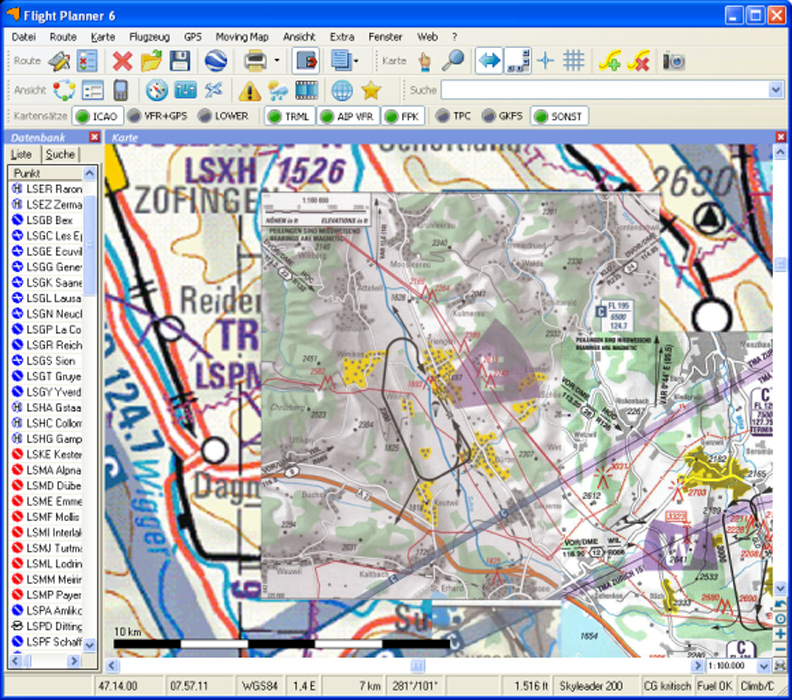Toggle the grid icon
The width and height of the screenshot is (792, 700).
click(574, 61)
